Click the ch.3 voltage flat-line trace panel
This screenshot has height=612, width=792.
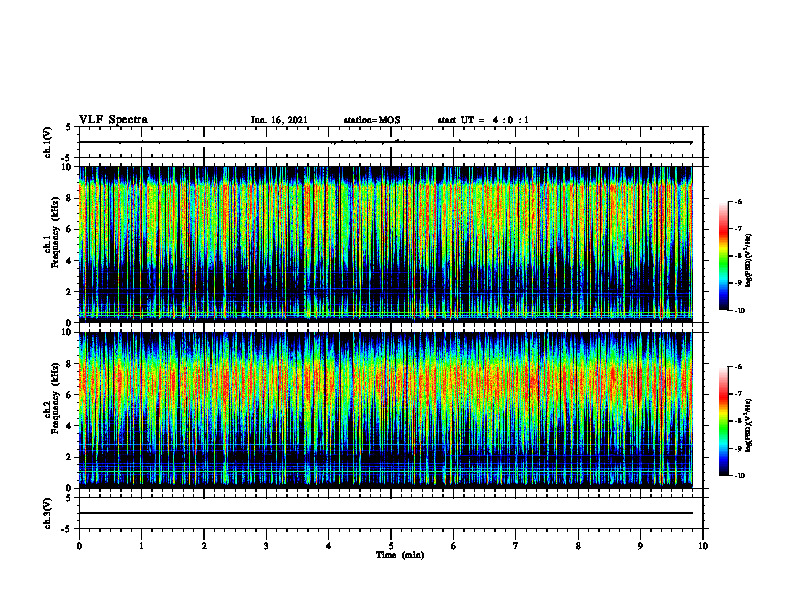391,513
